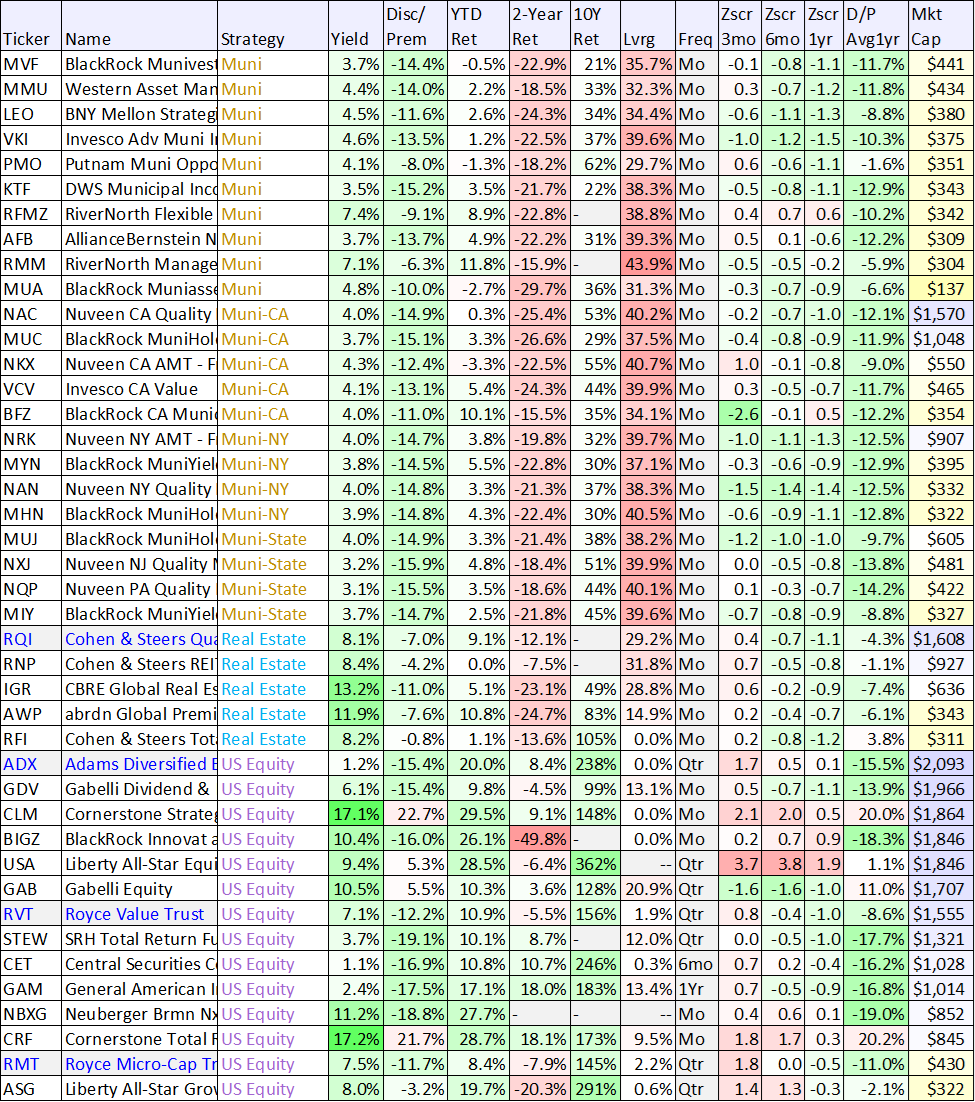Select NBXG D/P Avg1yr -19.0%

pyautogui.click(x=875, y=1014)
